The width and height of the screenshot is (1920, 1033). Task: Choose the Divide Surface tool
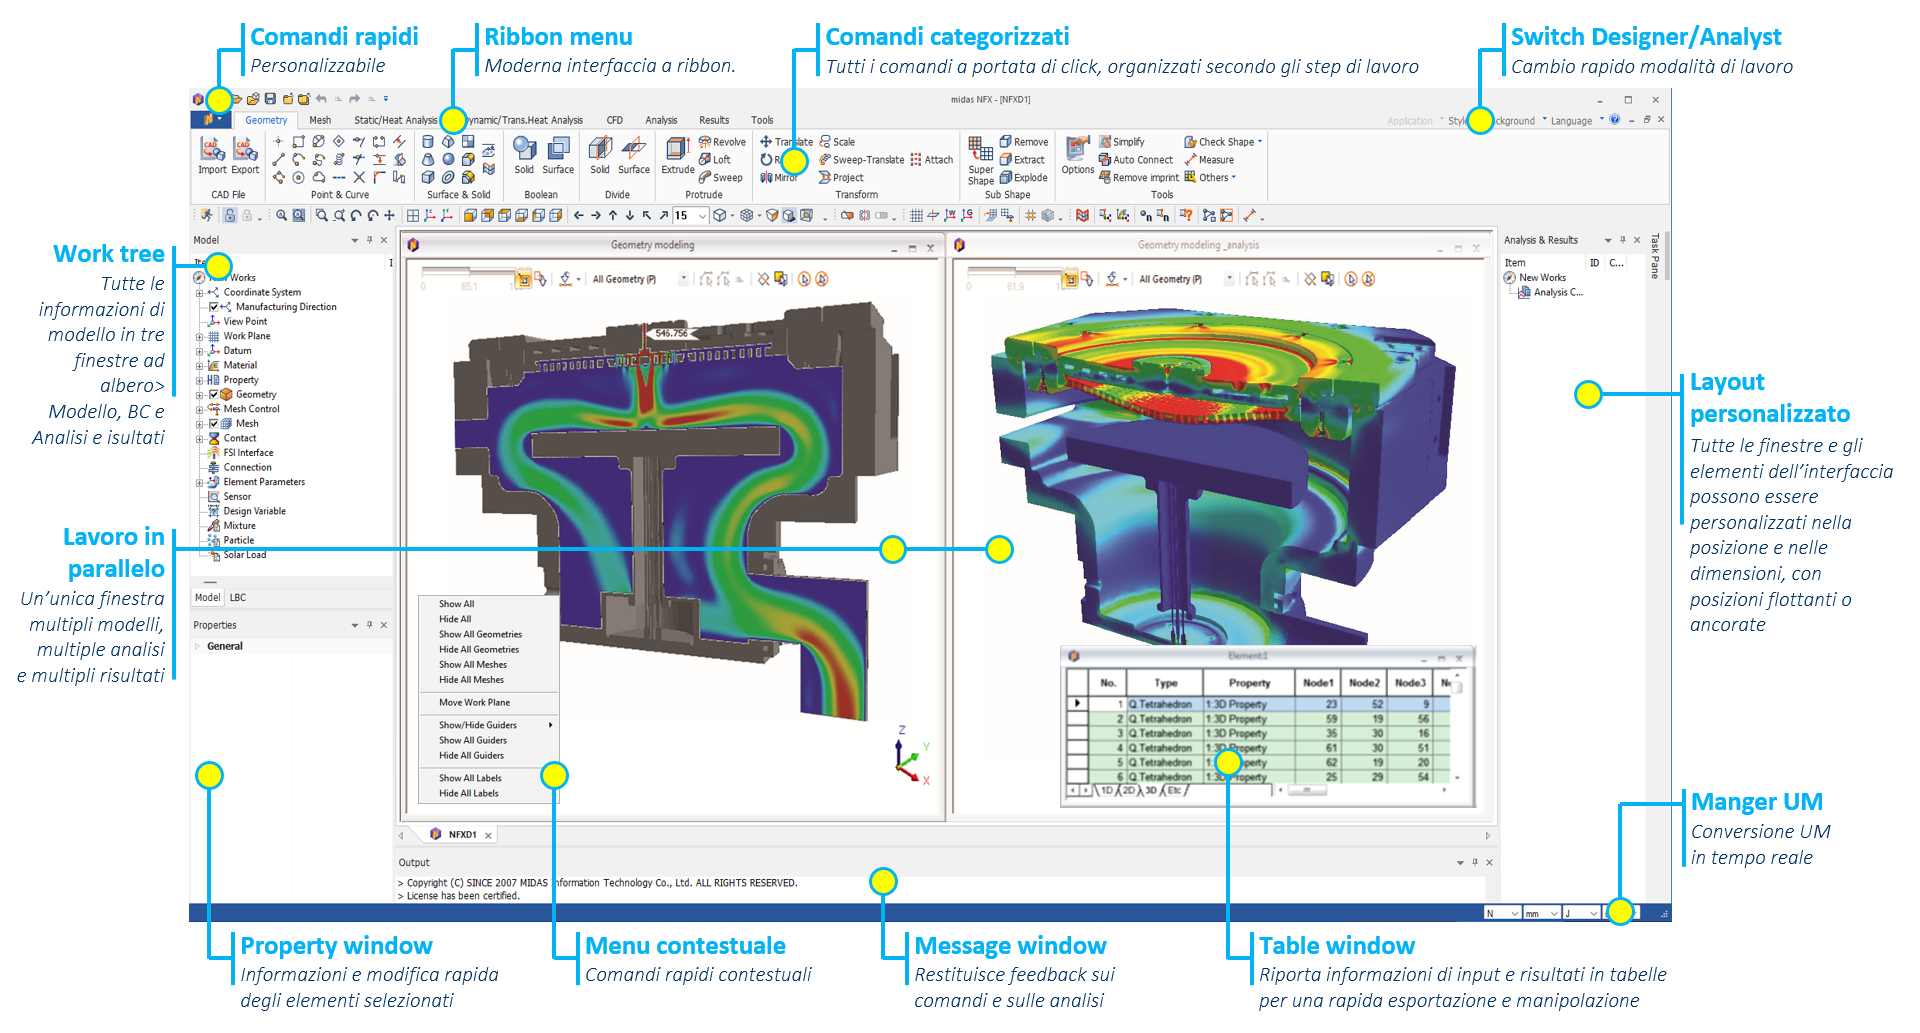coord(634,156)
